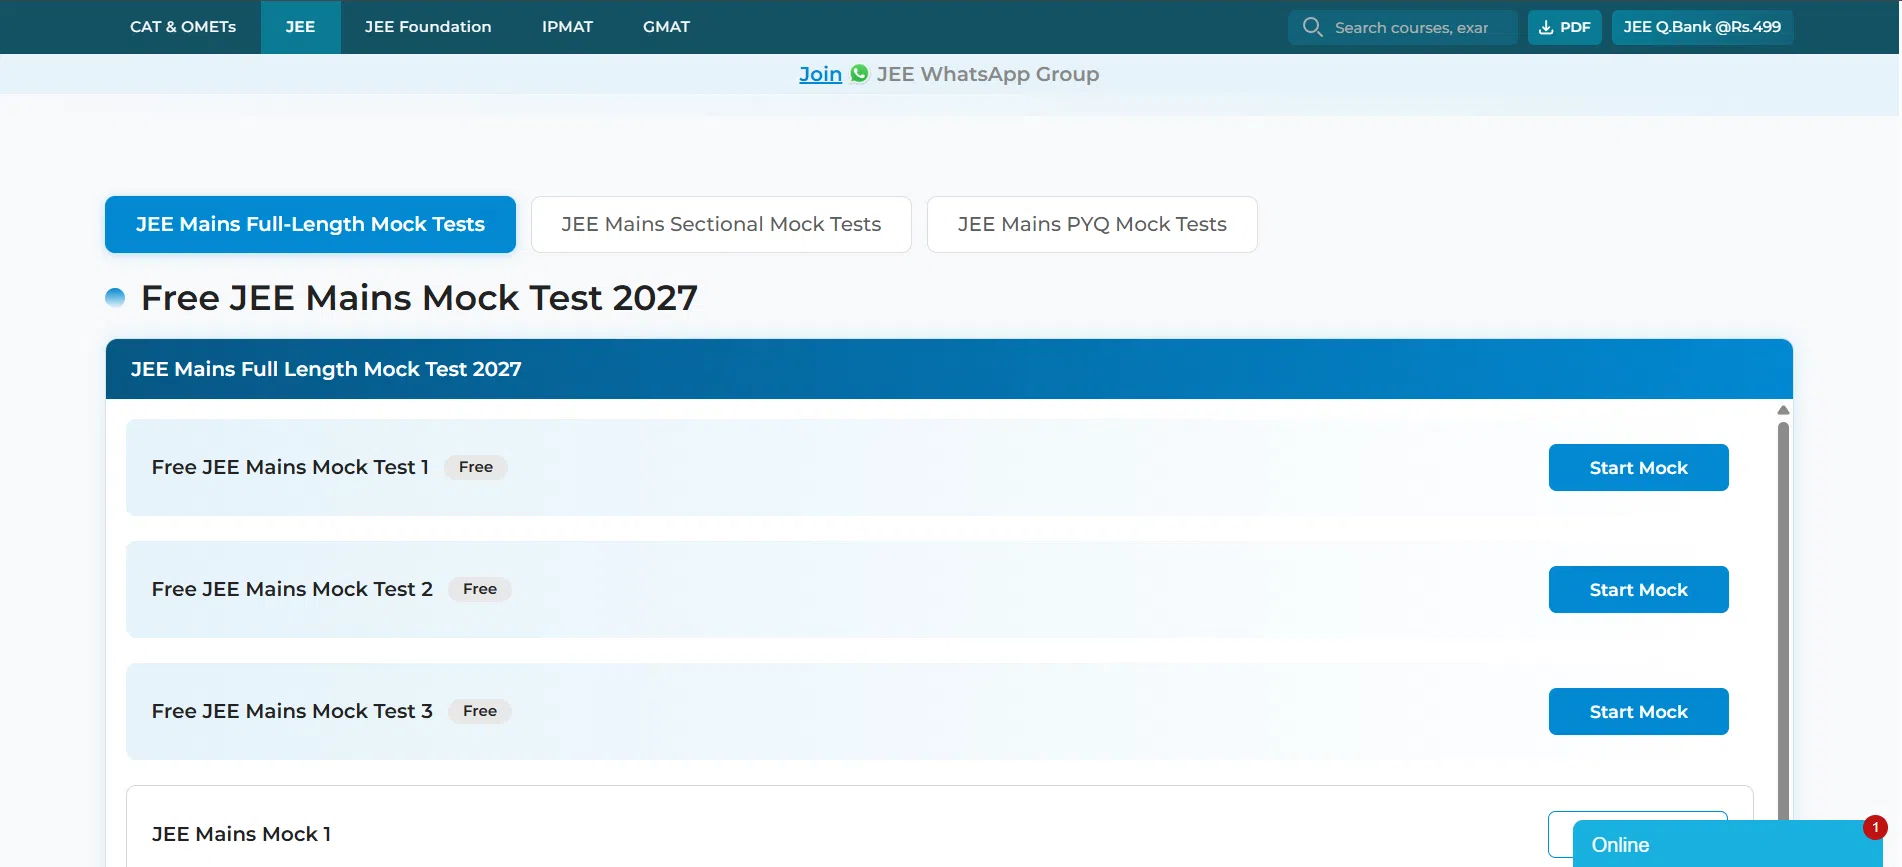The height and width of the screenshot is (867, 1902).
Task: Switch to JEE Mains PYQ Mock Tests tab
Action: pos(1092,224)
